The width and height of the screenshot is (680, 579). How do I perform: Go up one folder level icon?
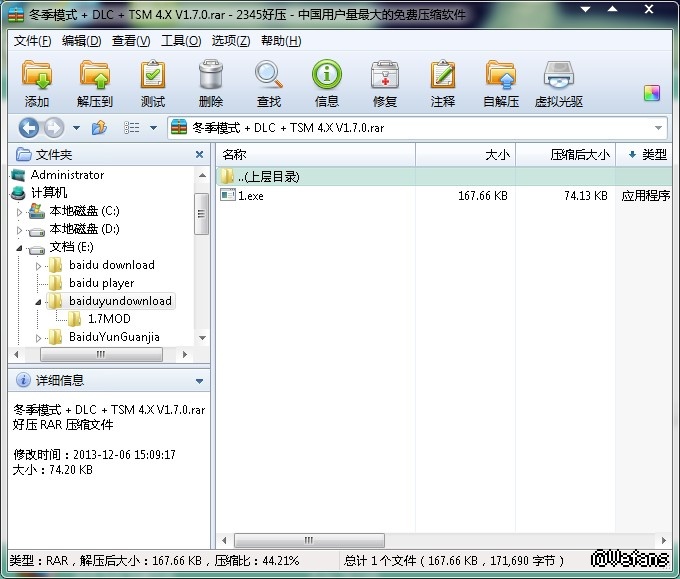[99, 128]
